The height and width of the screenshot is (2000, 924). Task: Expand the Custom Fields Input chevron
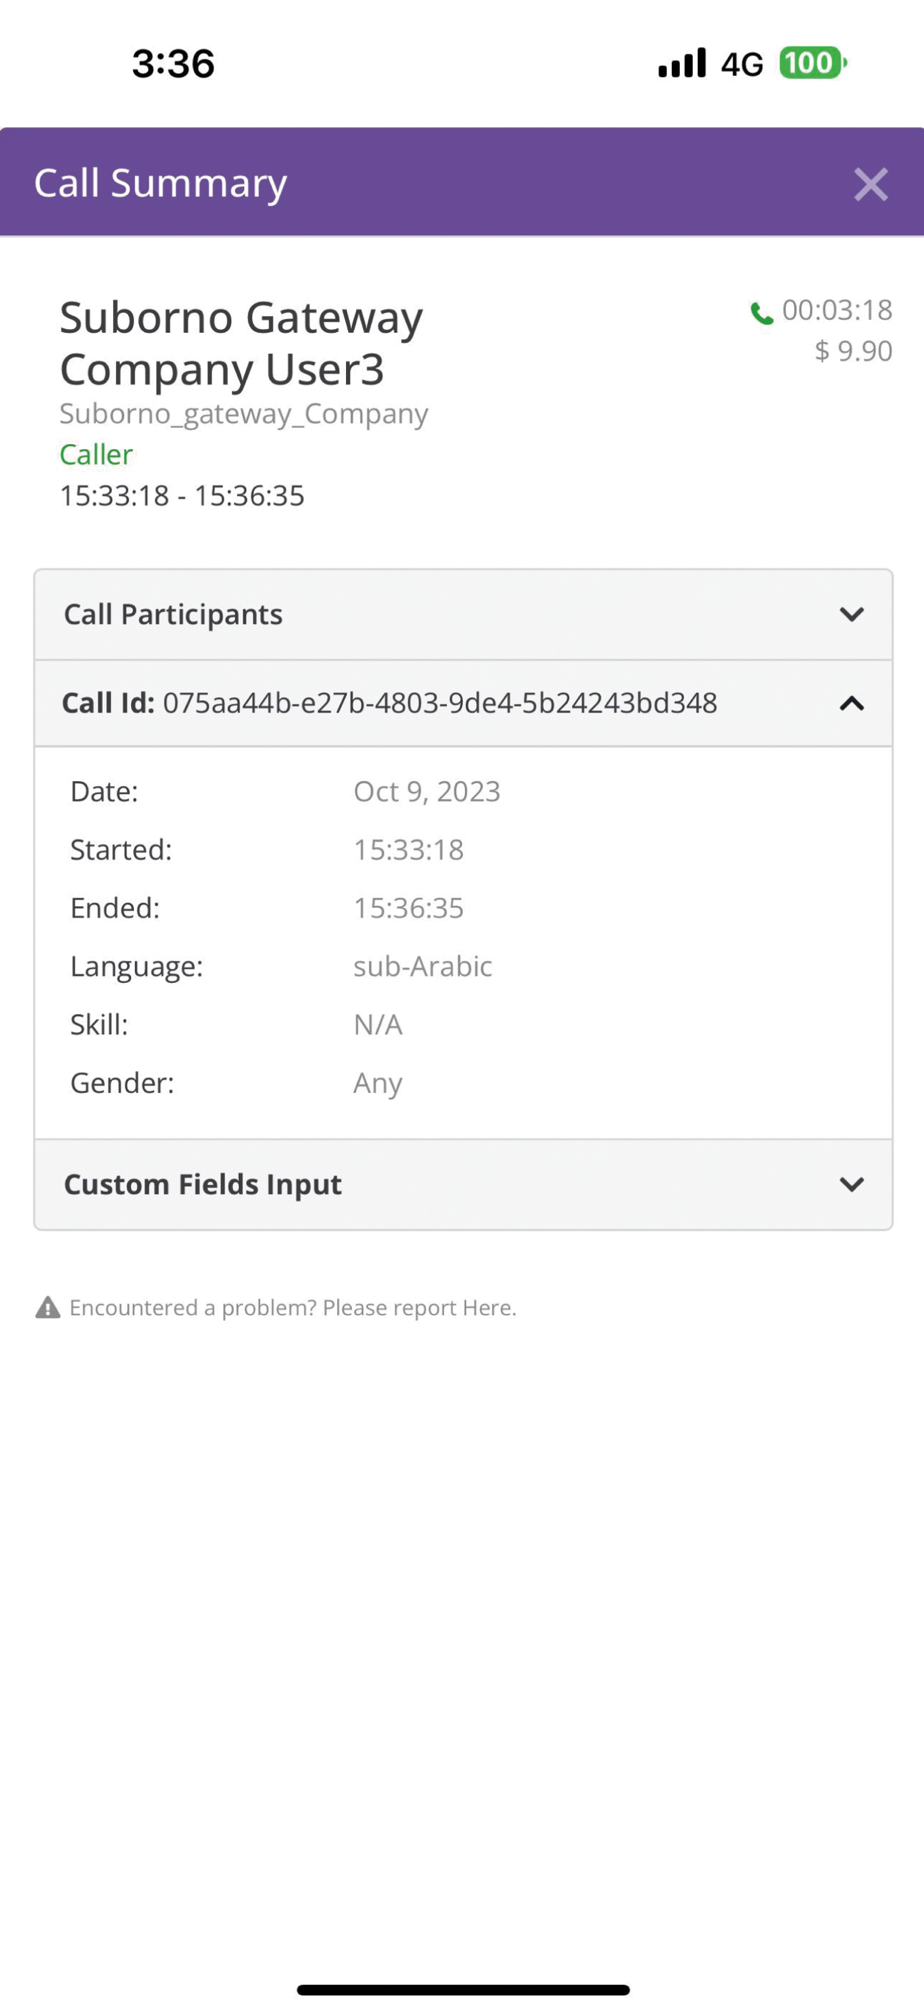point(851,1185)
